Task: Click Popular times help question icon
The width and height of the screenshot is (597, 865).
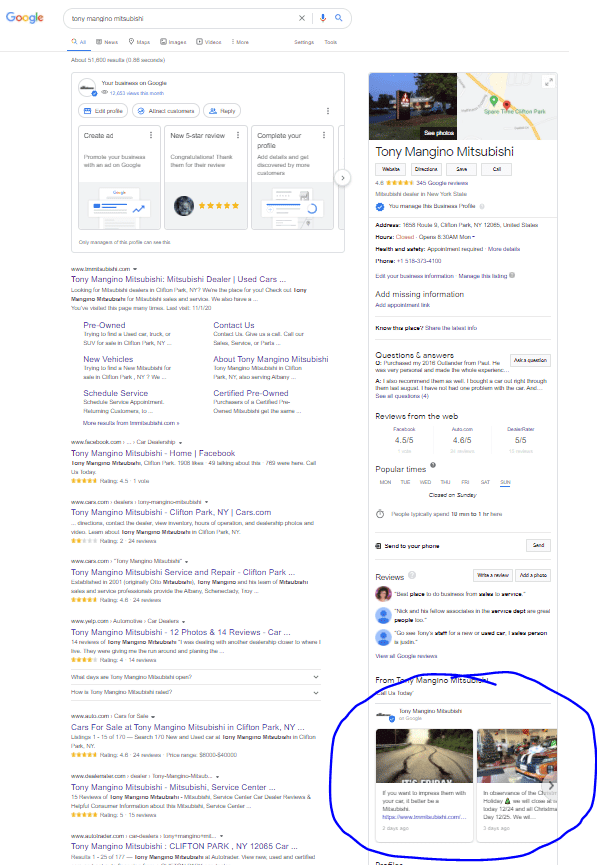Action: tap(433, 465)
